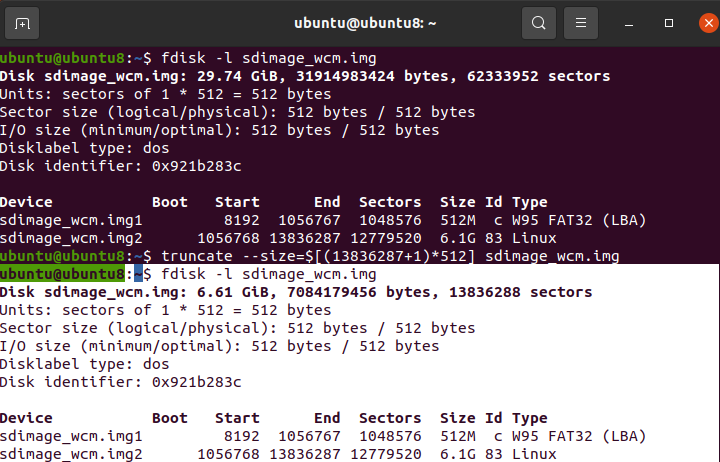Open a new terminal tab

22,23
